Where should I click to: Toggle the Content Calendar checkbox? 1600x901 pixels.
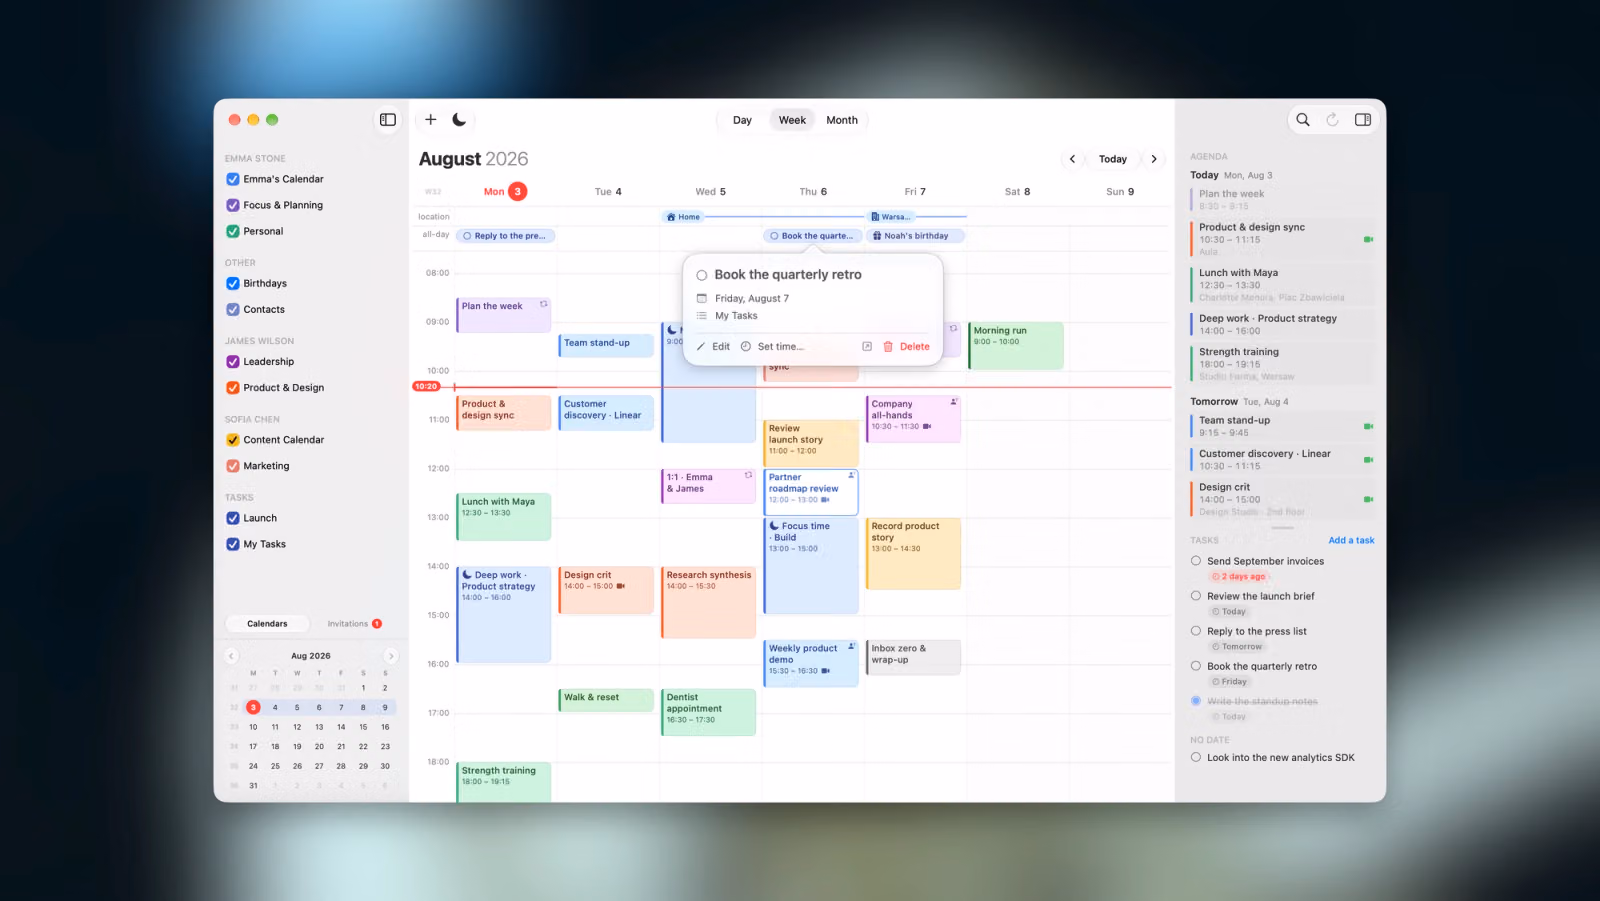point(233,440)
